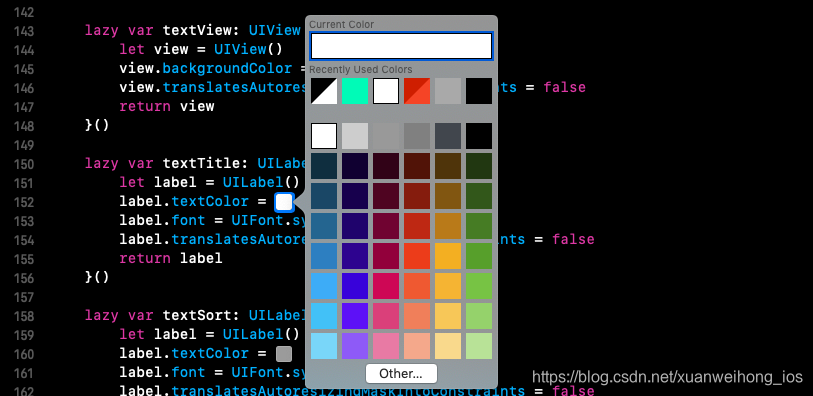Click 'false' keyword on line 154

(573, 239)
